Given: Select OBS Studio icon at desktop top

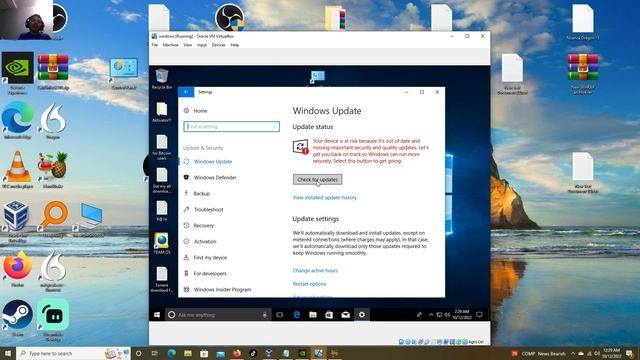Looking at the screenshot, I should pos(229,17).
